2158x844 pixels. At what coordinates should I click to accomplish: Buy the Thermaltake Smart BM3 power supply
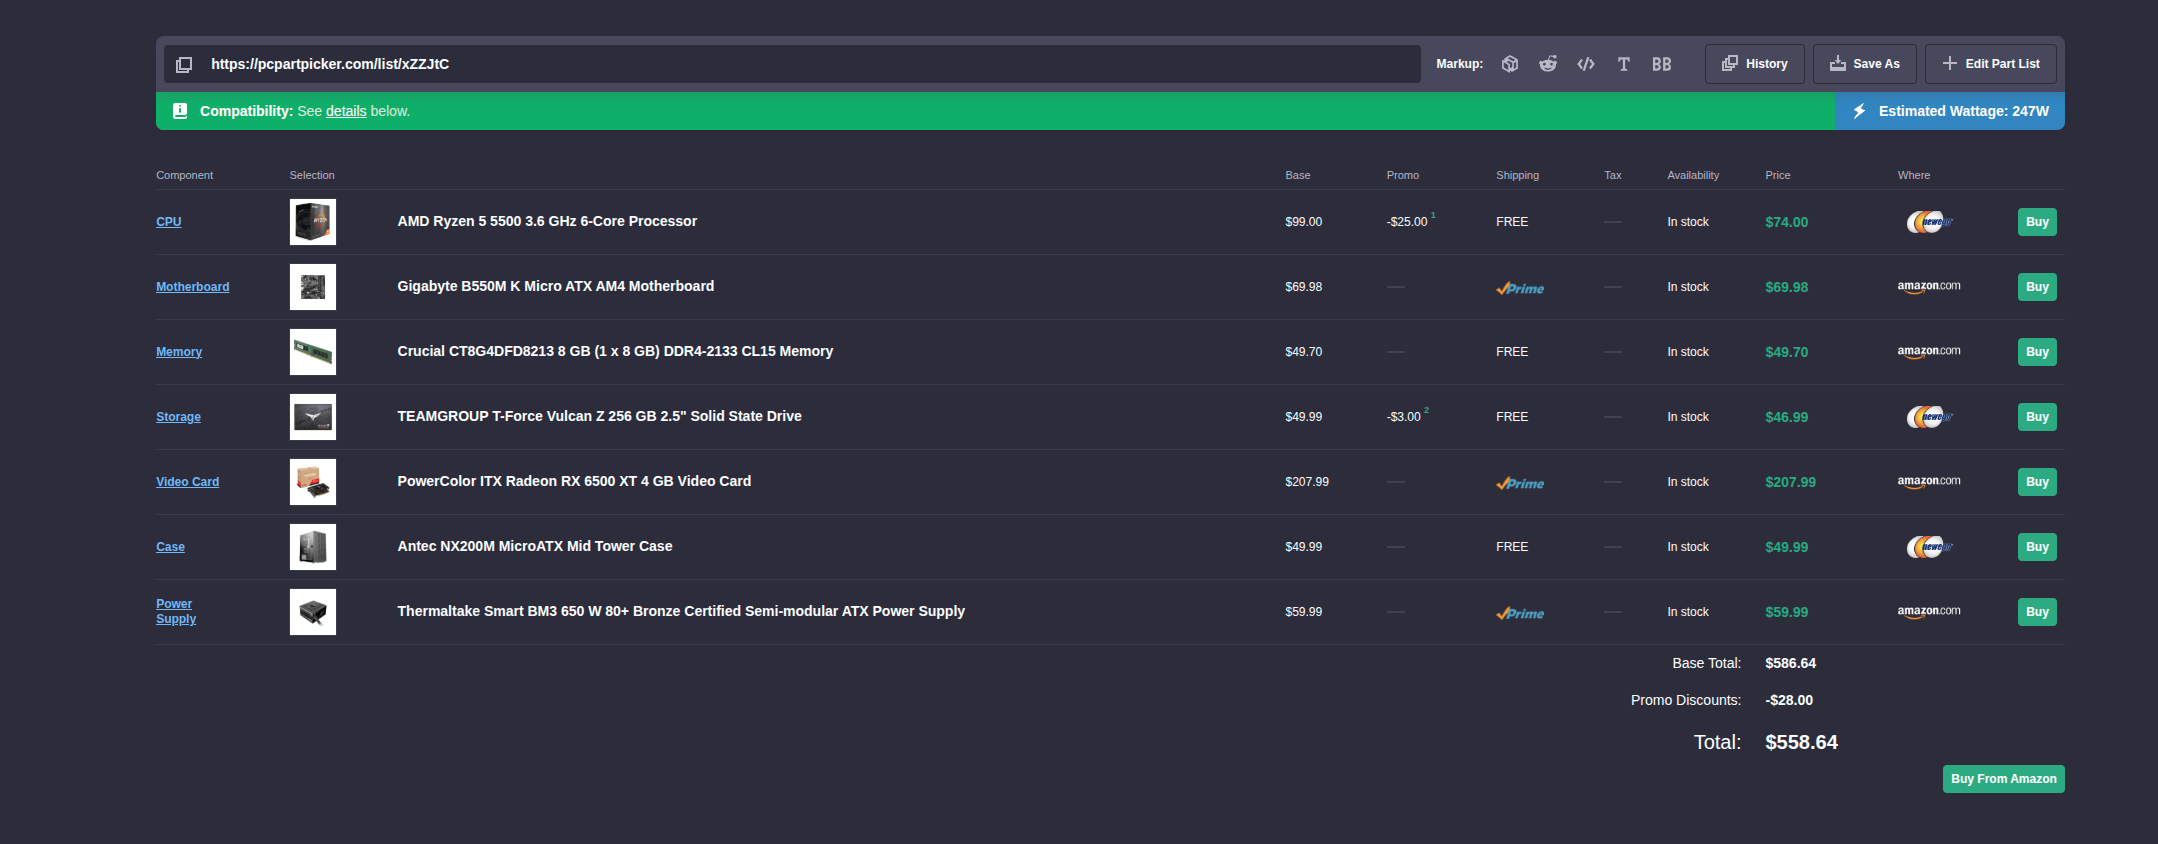point(2037,612)
